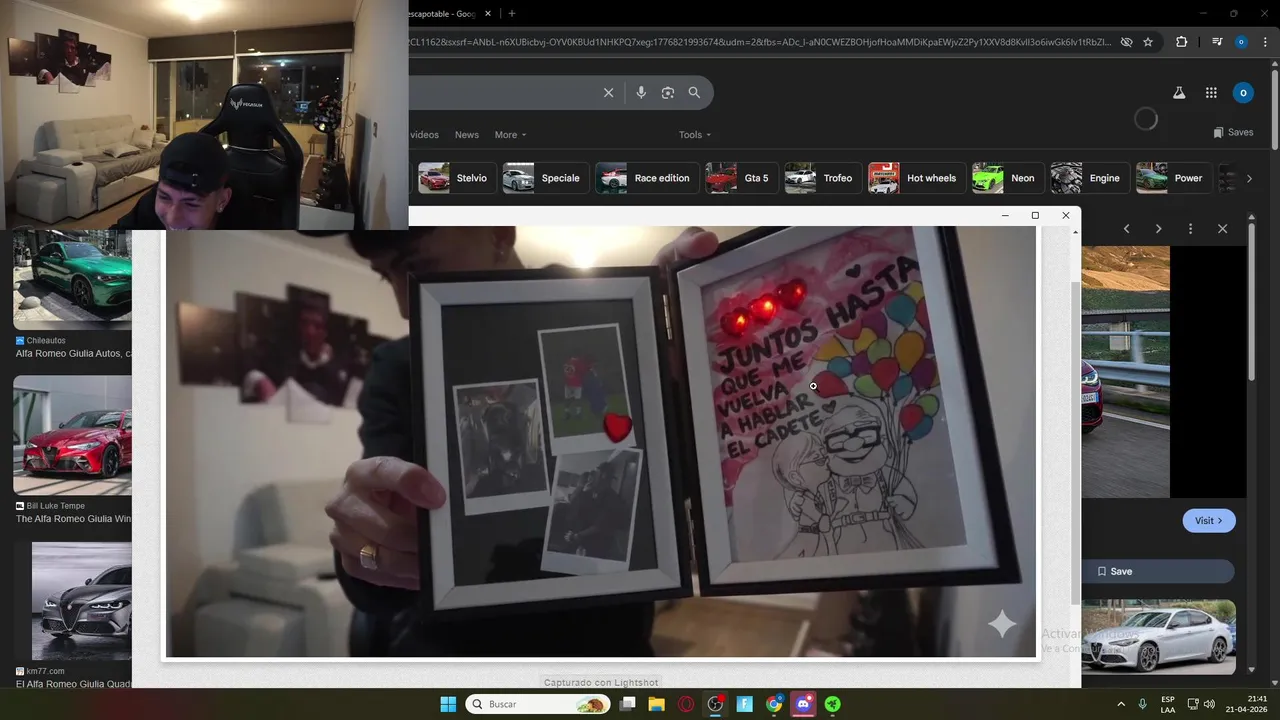Open ESP LAA keyboard language switcher

[1168, 704]
